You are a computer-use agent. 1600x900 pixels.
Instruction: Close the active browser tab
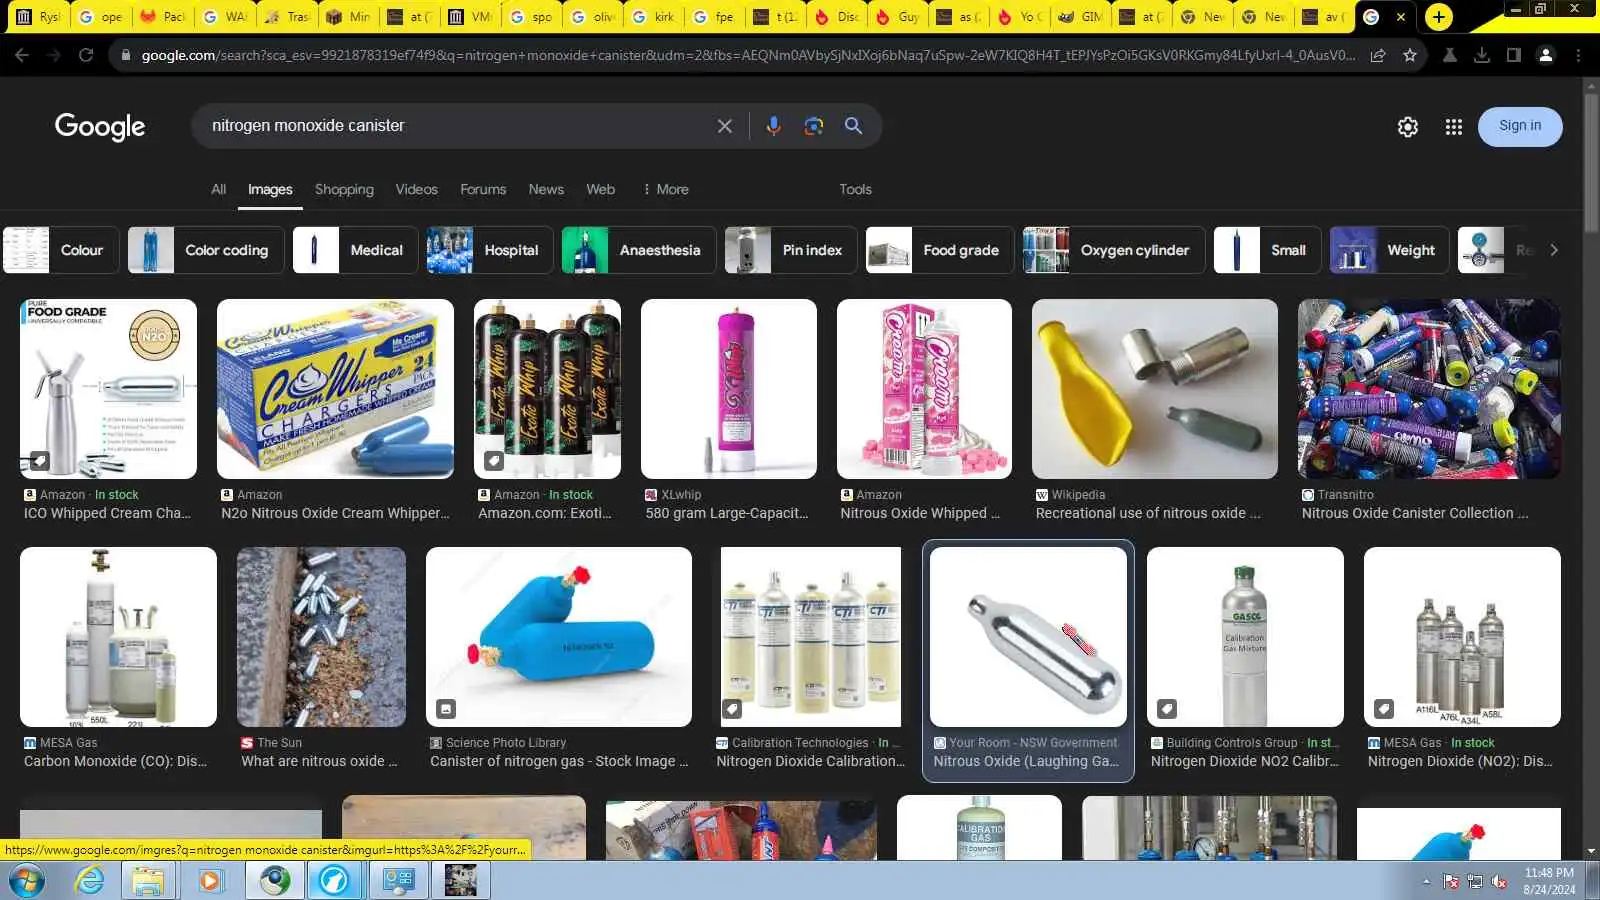(1401, 17)
